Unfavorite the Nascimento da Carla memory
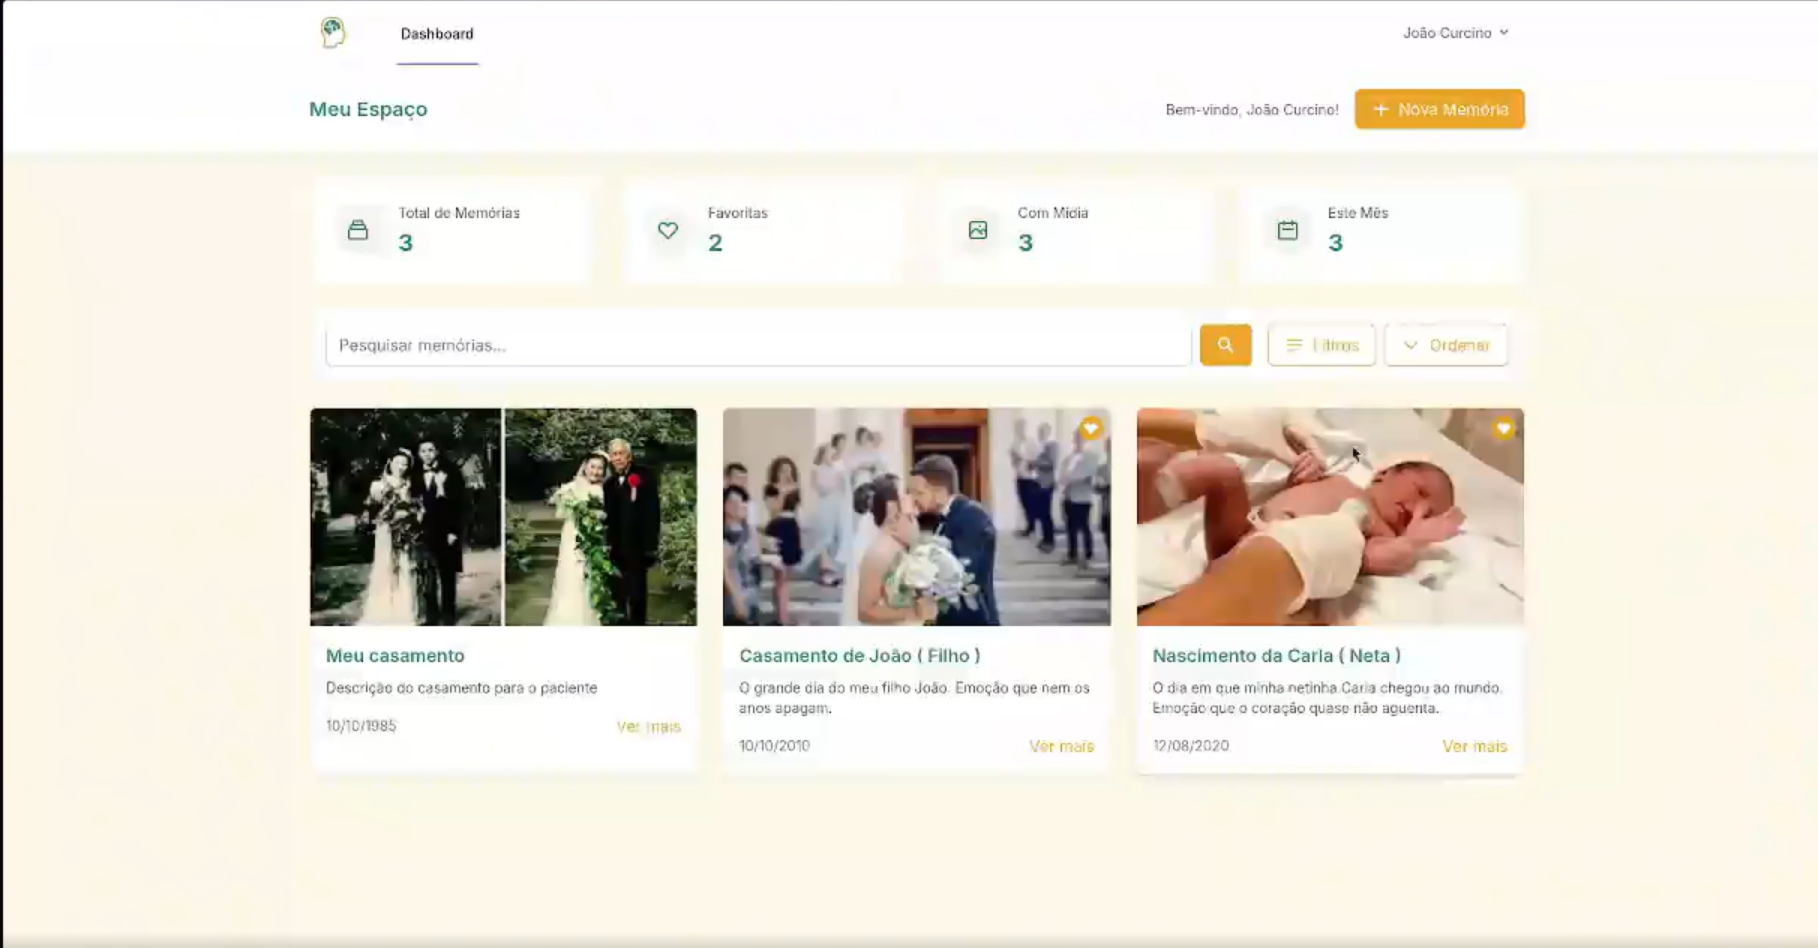 point(1504,428)
